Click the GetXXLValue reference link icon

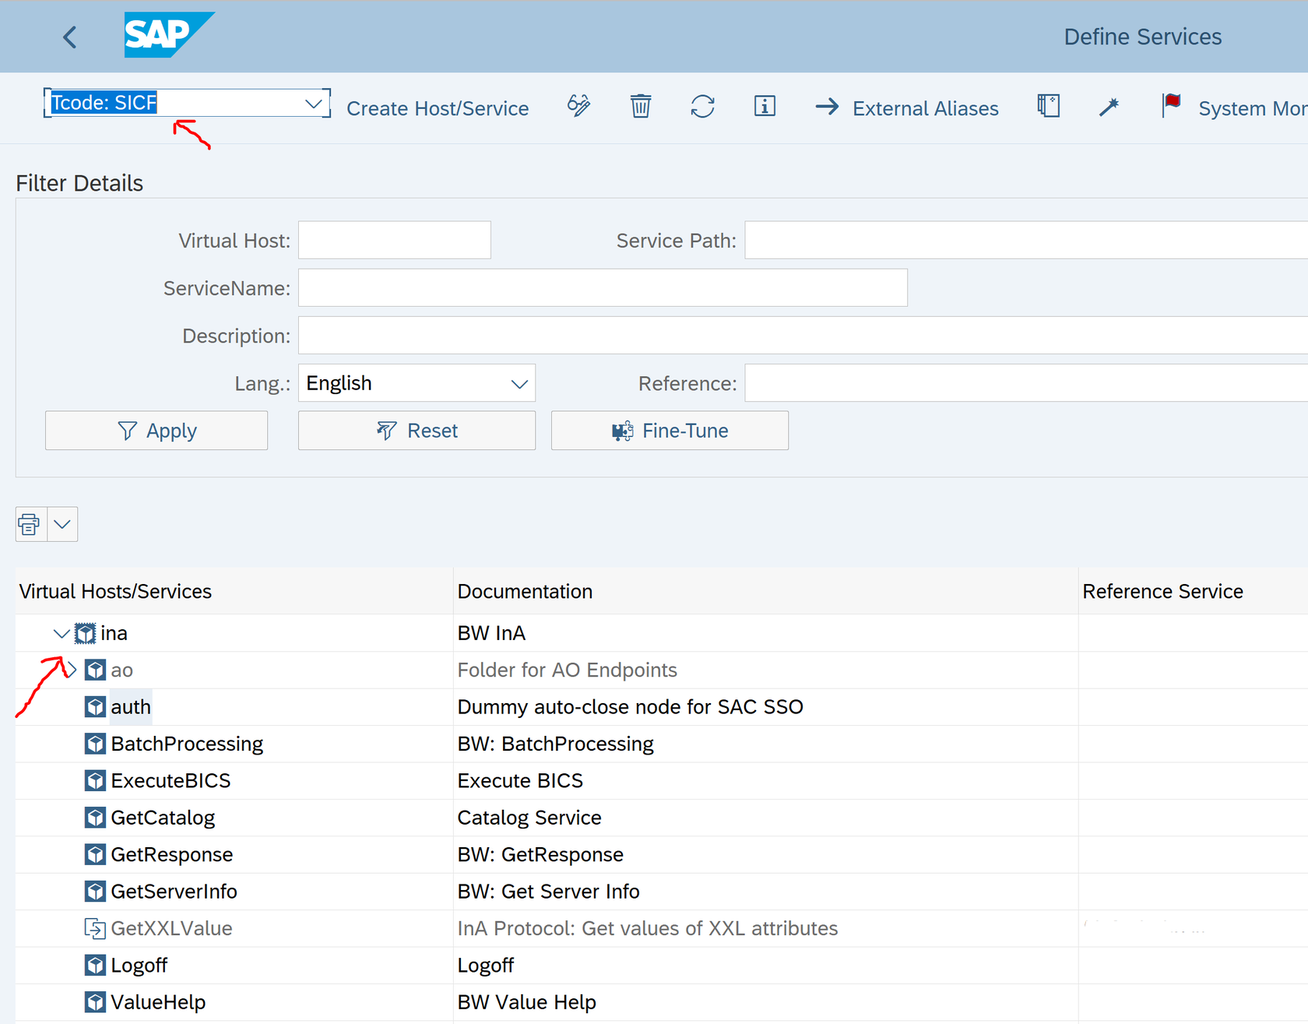(x=95, y=929)
